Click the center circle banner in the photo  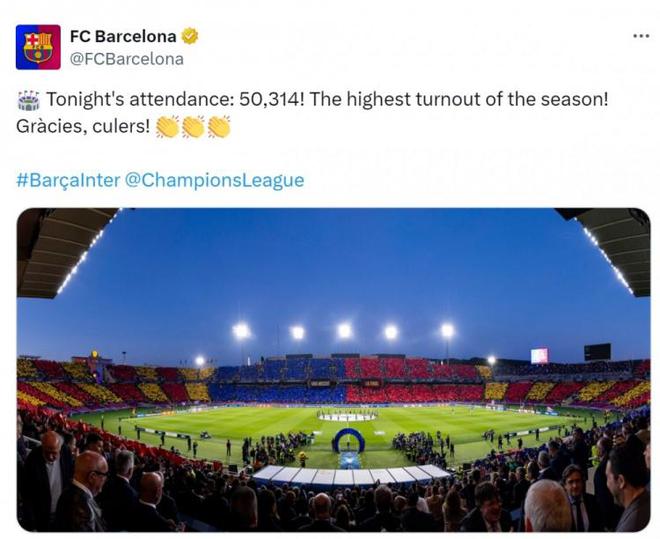(347, 416)
